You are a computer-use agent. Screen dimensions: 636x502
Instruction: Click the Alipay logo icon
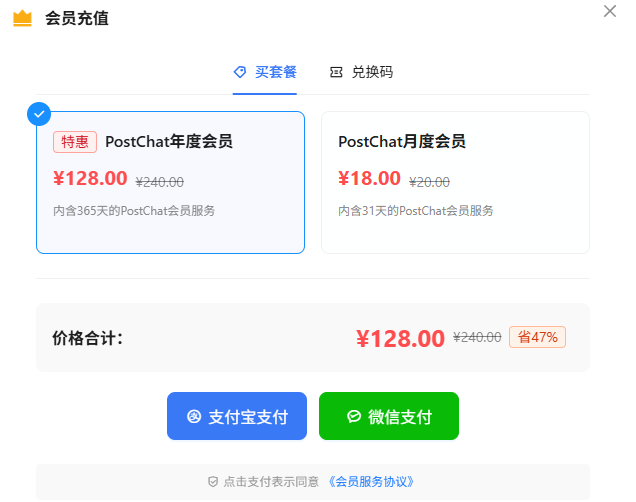(194, 417)
